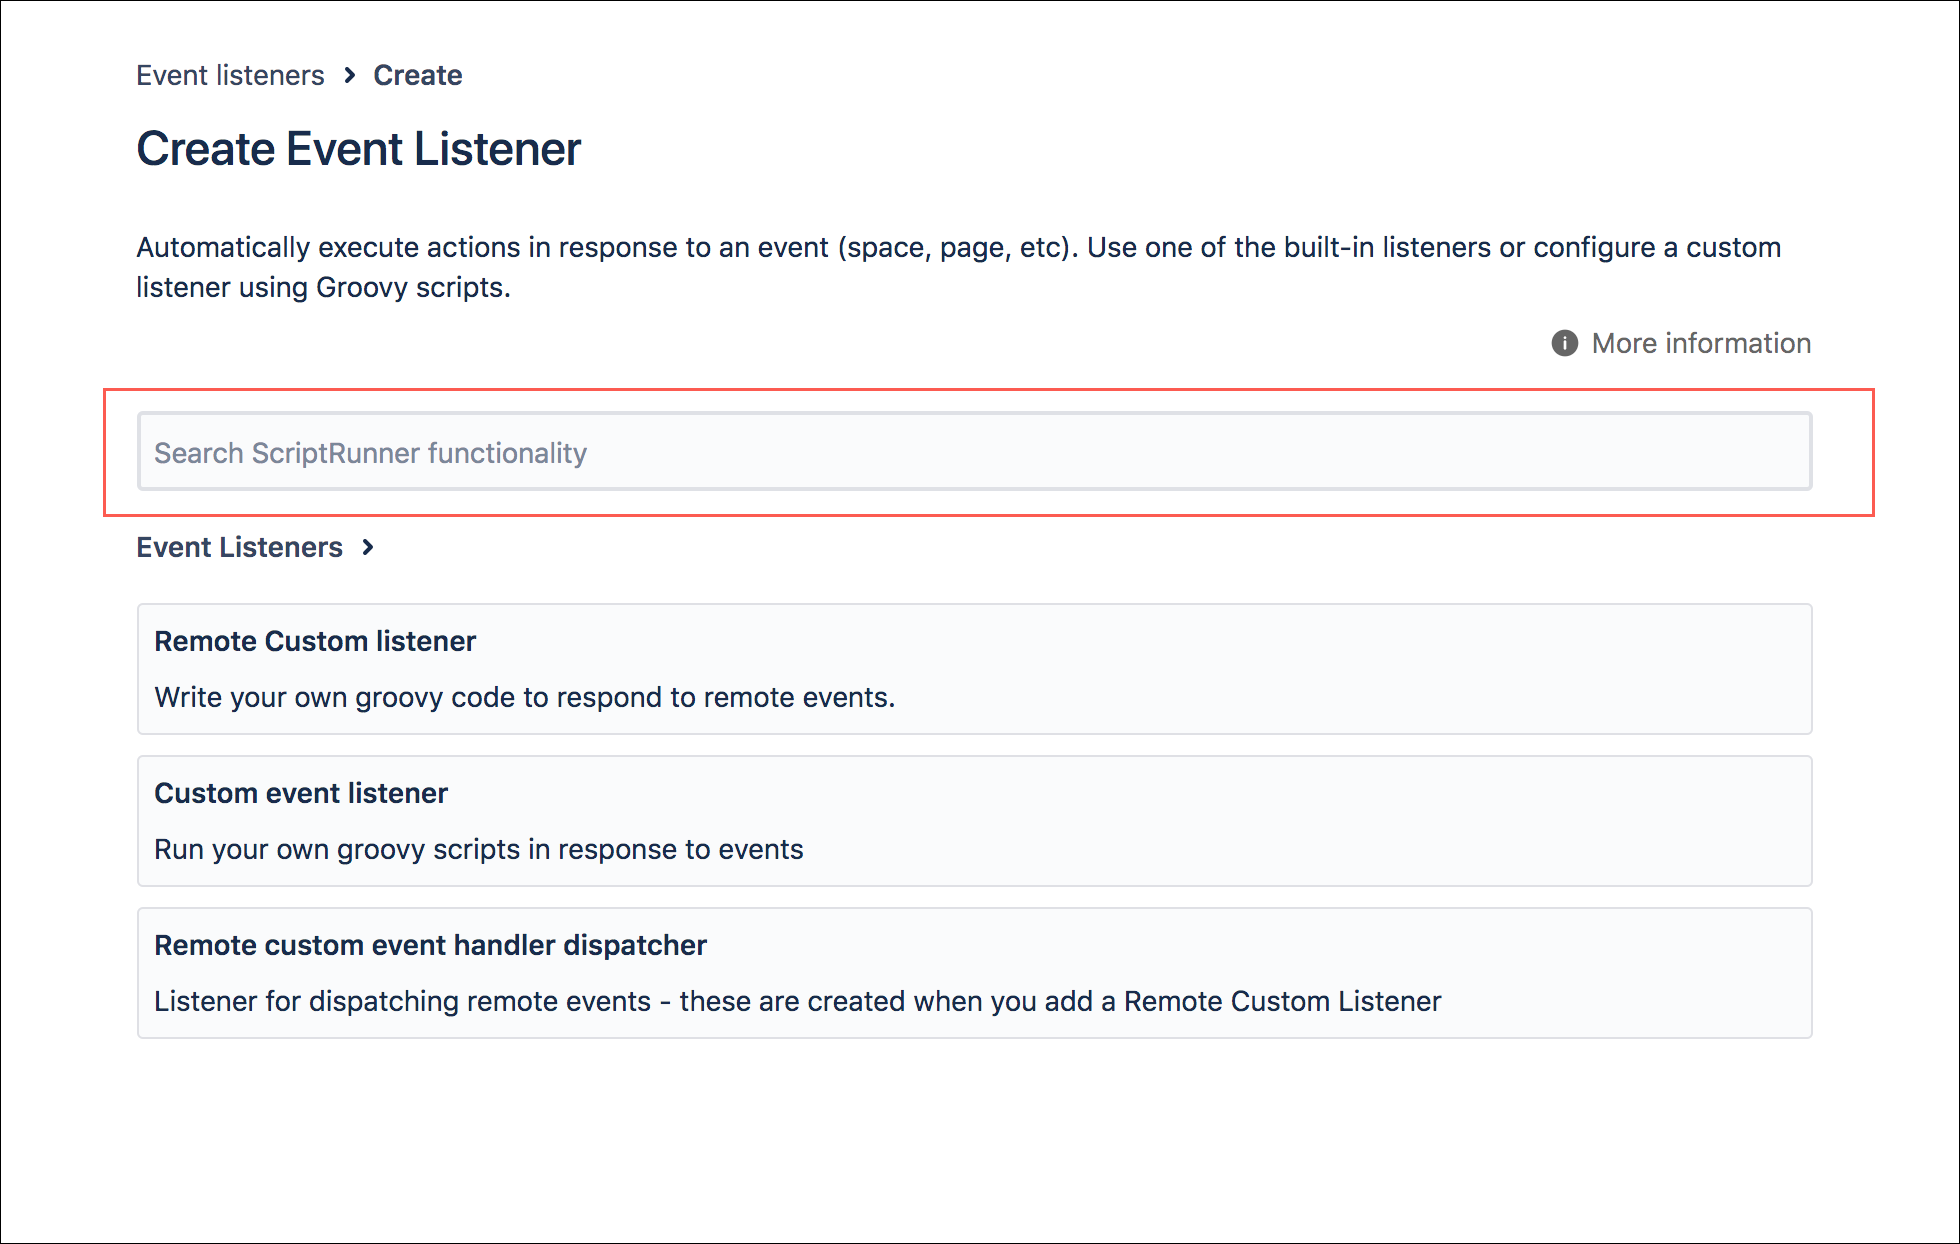Select the Custom event listener option
Screen dimensions: 1960x1244
point(974,821)
